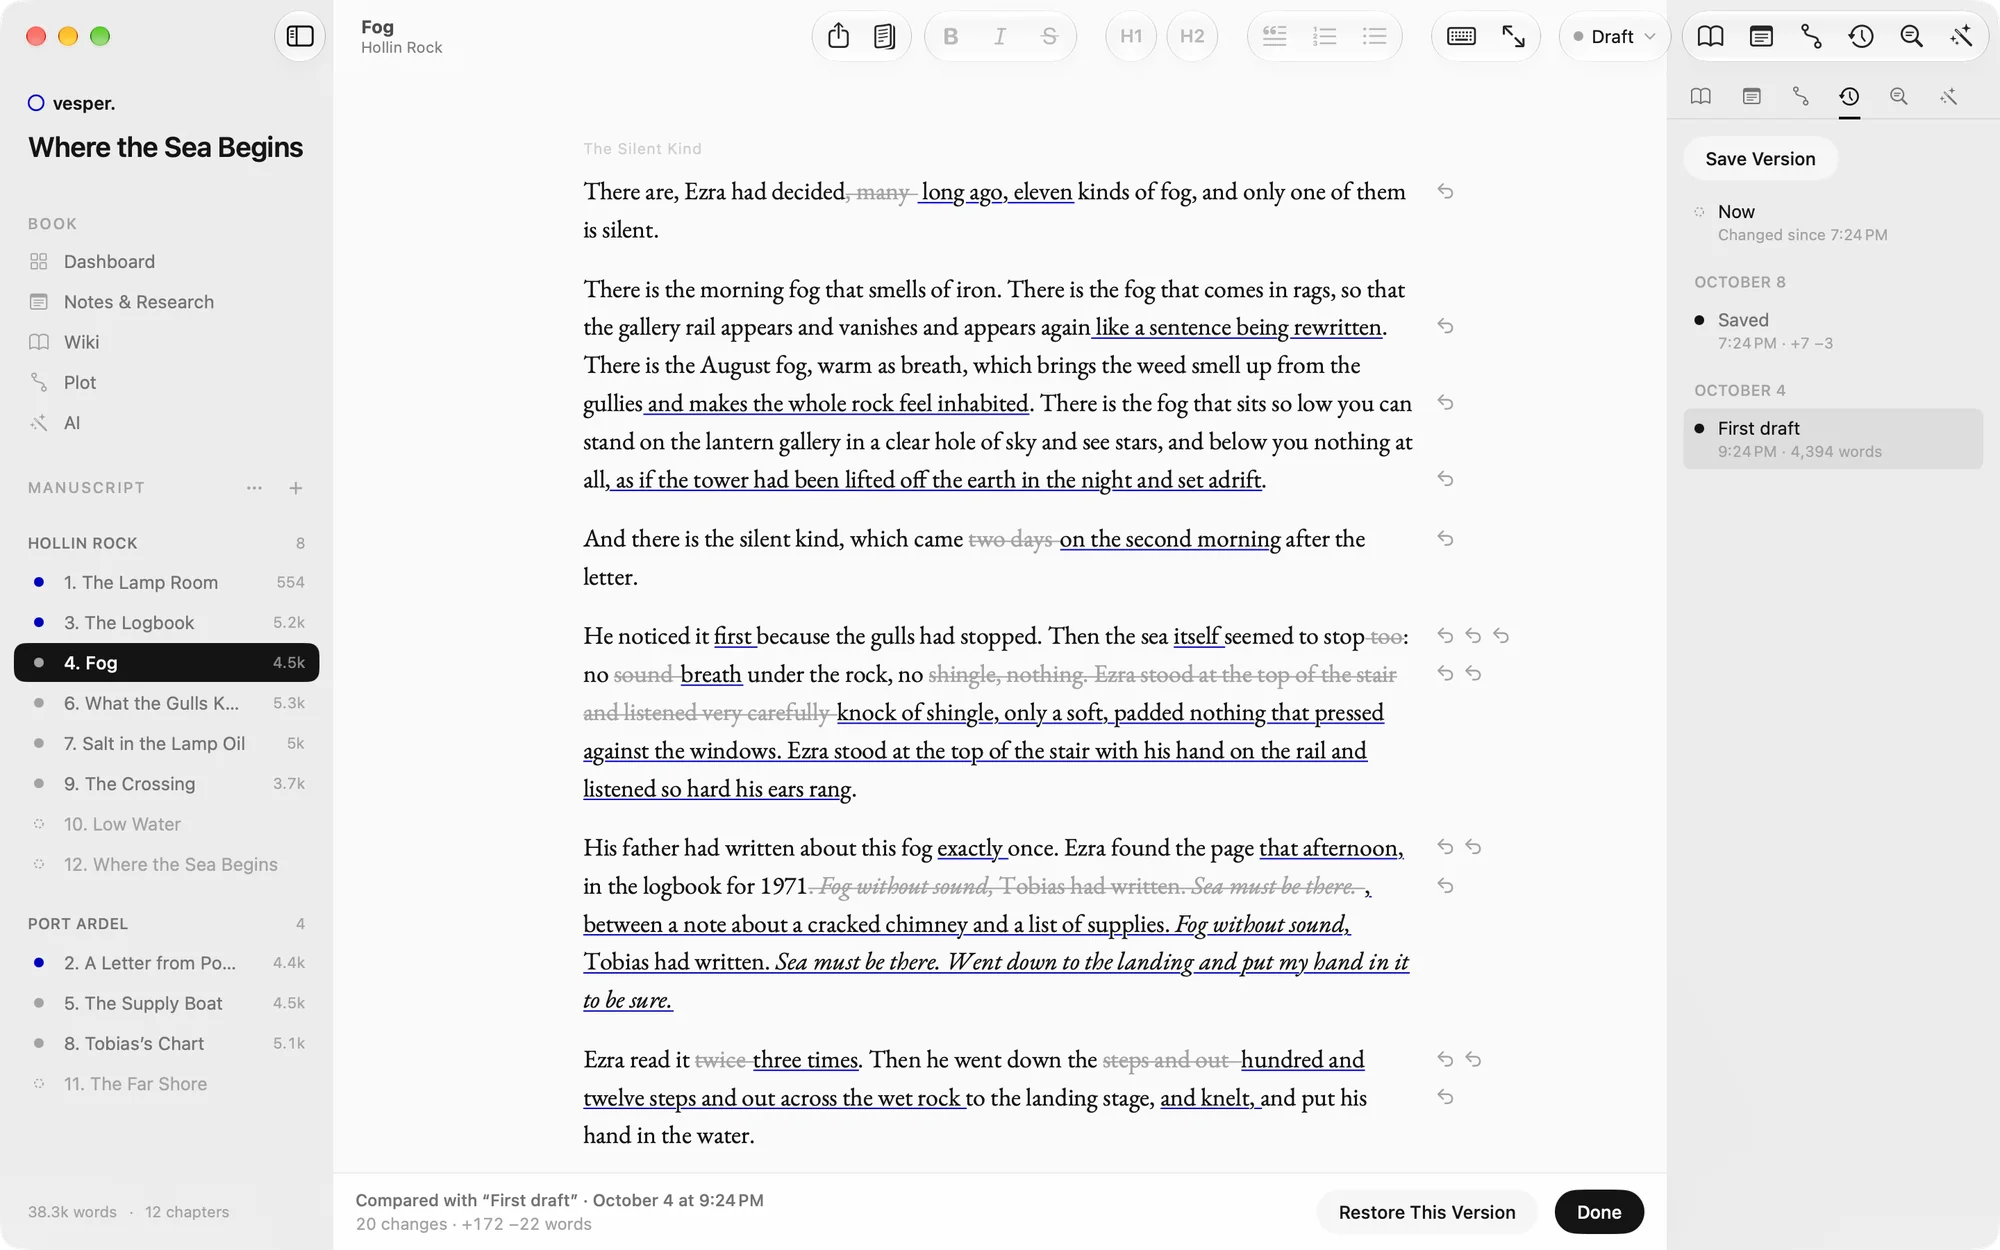Image resolution: width=2000 pixels, height=1250 pixels.
Task: Open chapter 7. Salt in the Lamp Oil
Action: point(166,743)
